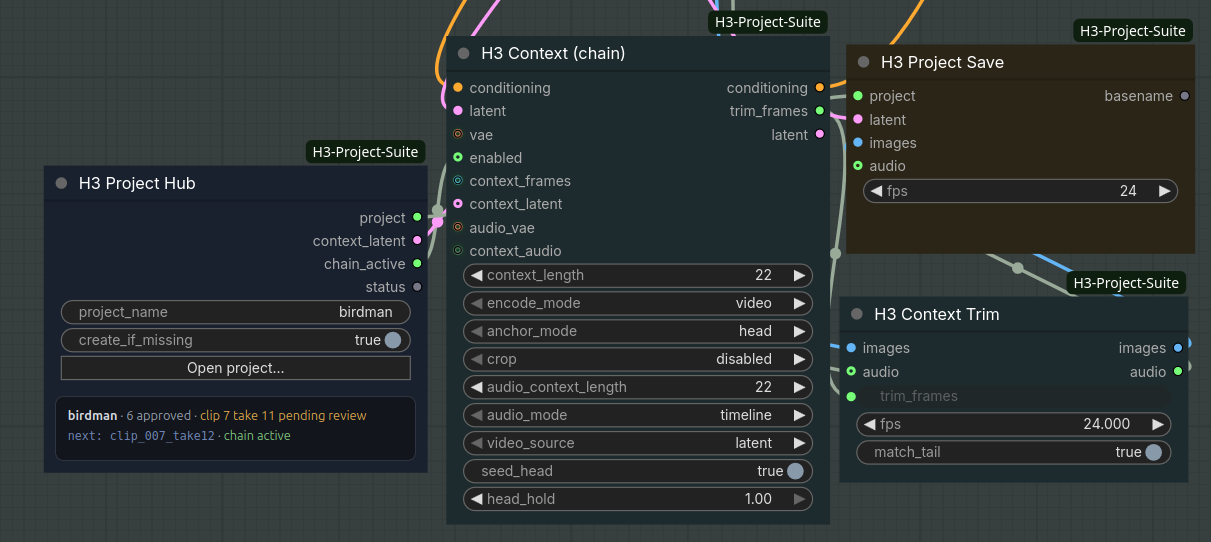Click the project_name field showing birdman
This screenshot has width=1211, height=542.
236,312
